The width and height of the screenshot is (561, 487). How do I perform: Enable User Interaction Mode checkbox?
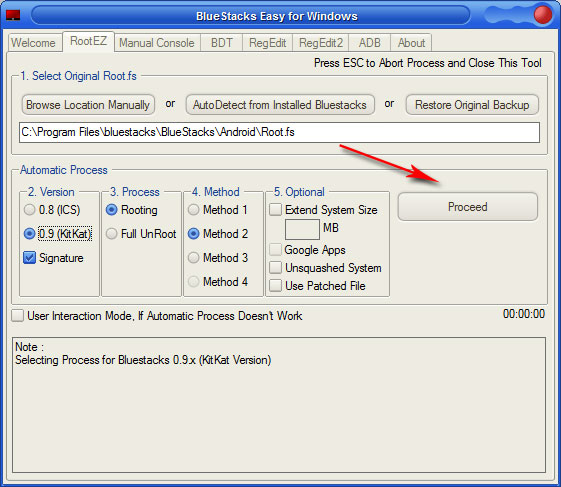[x=18, y=316]
